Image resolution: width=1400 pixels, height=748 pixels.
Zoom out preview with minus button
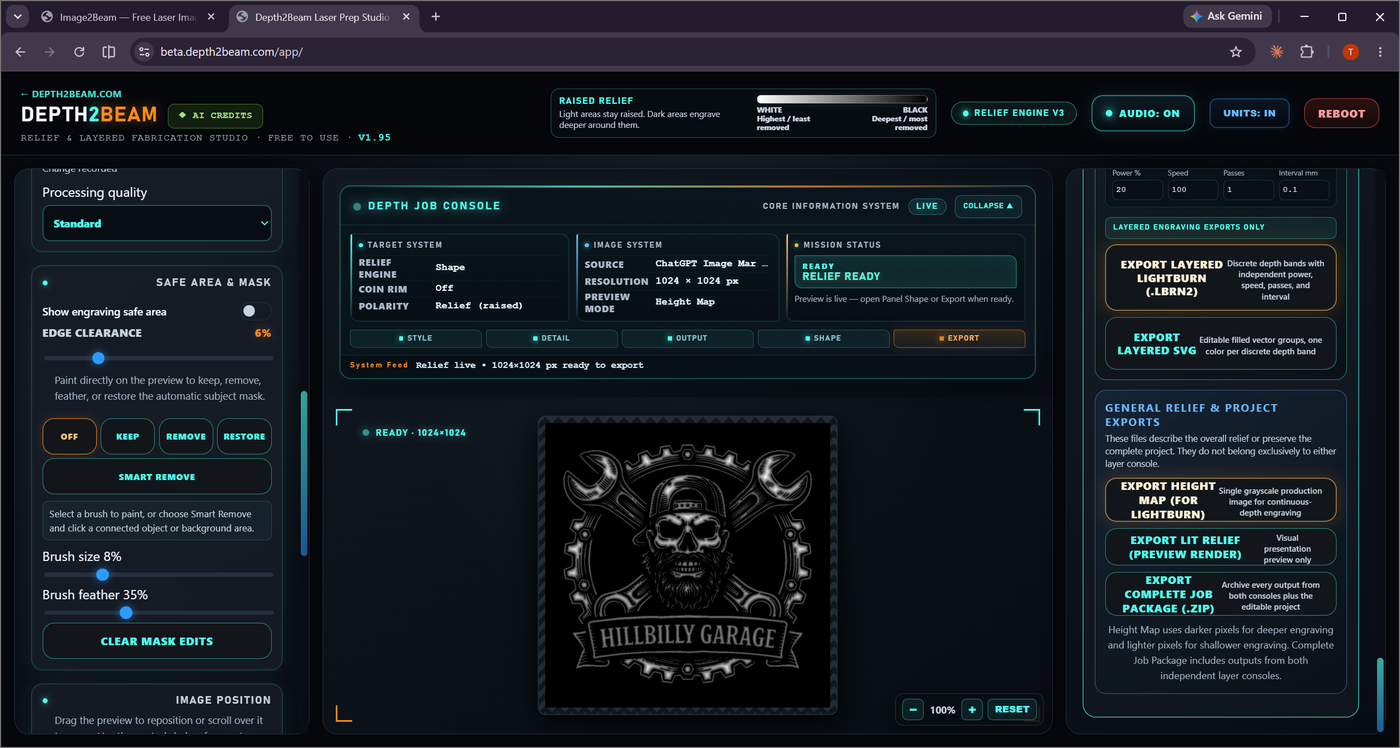[x=912, y=709]
